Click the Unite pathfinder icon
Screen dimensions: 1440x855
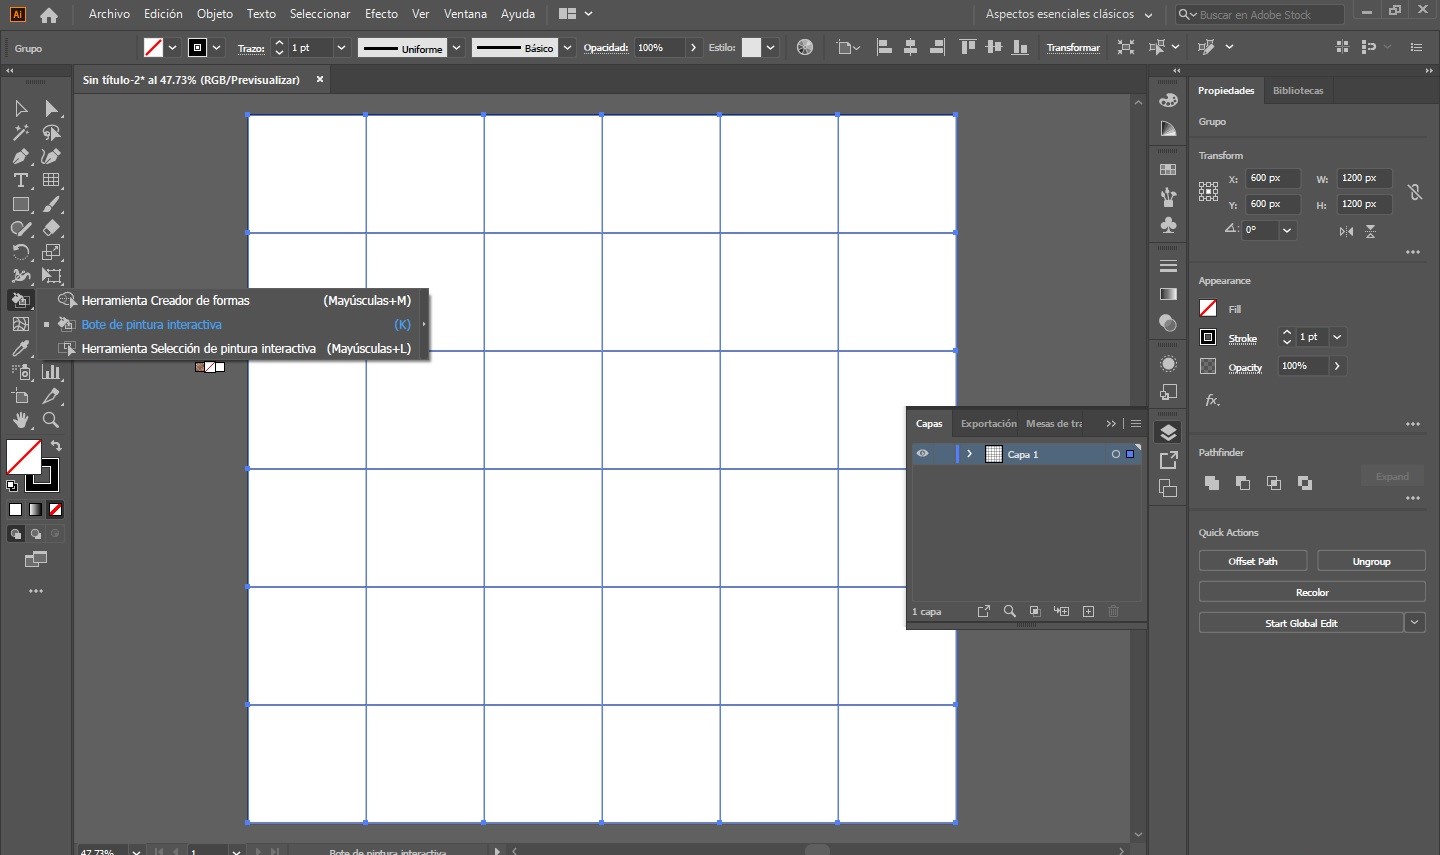[1212, 483]
